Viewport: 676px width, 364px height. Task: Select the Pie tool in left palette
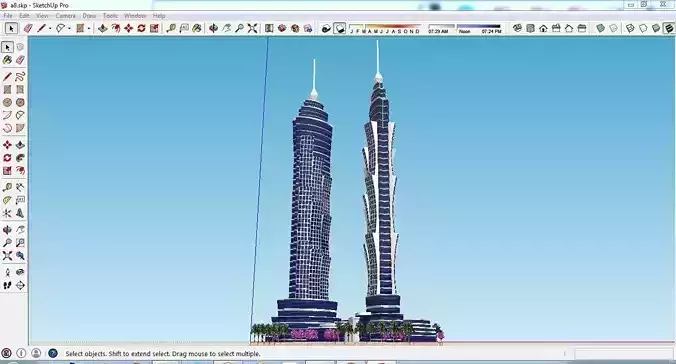[x=20, y=128]
